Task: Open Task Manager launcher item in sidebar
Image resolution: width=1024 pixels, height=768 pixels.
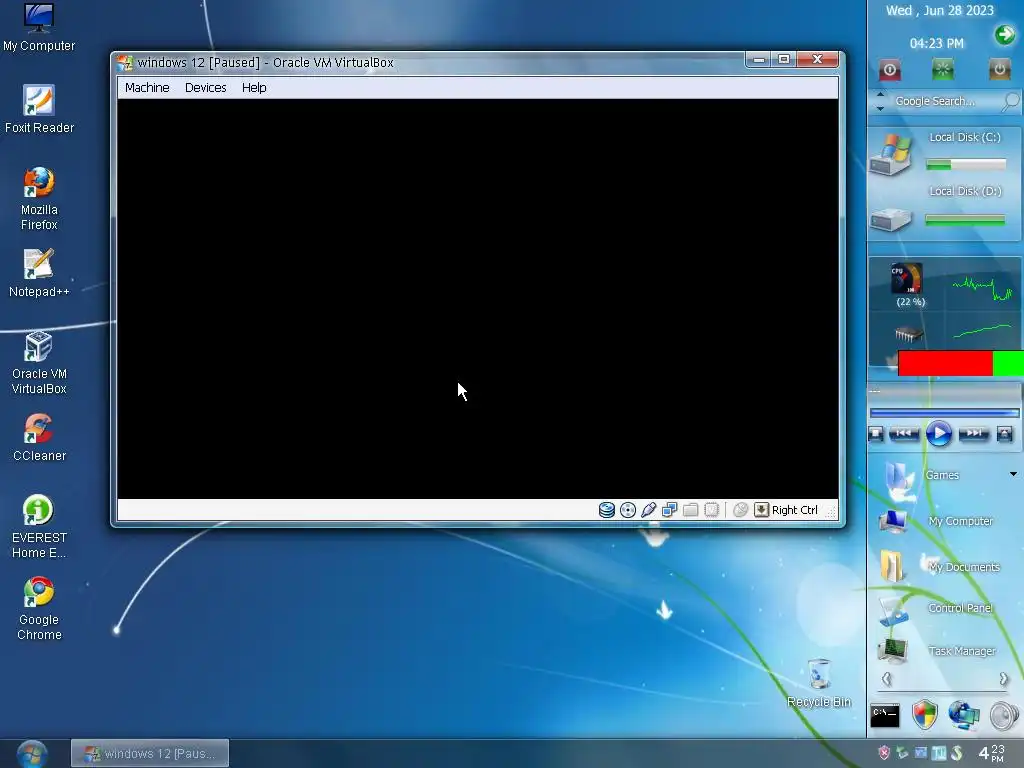Action: click(x=937, y=650)
